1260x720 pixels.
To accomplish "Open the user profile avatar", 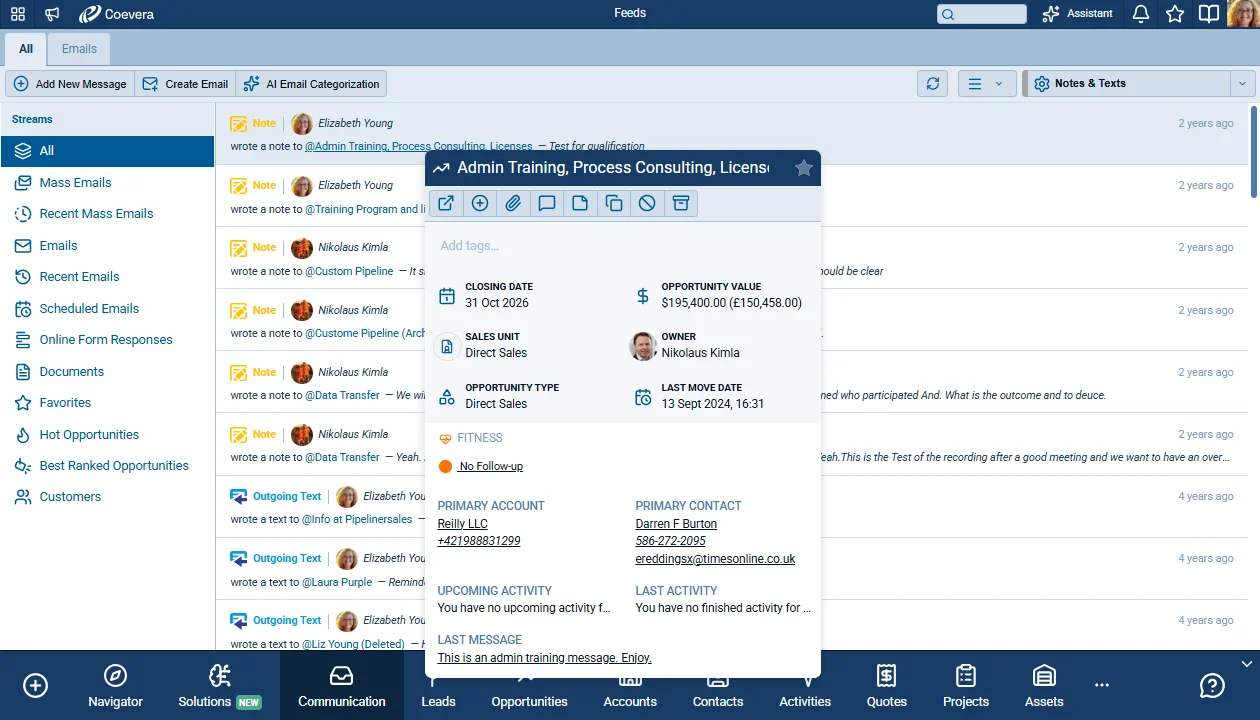I will (x=1243, y=14).
